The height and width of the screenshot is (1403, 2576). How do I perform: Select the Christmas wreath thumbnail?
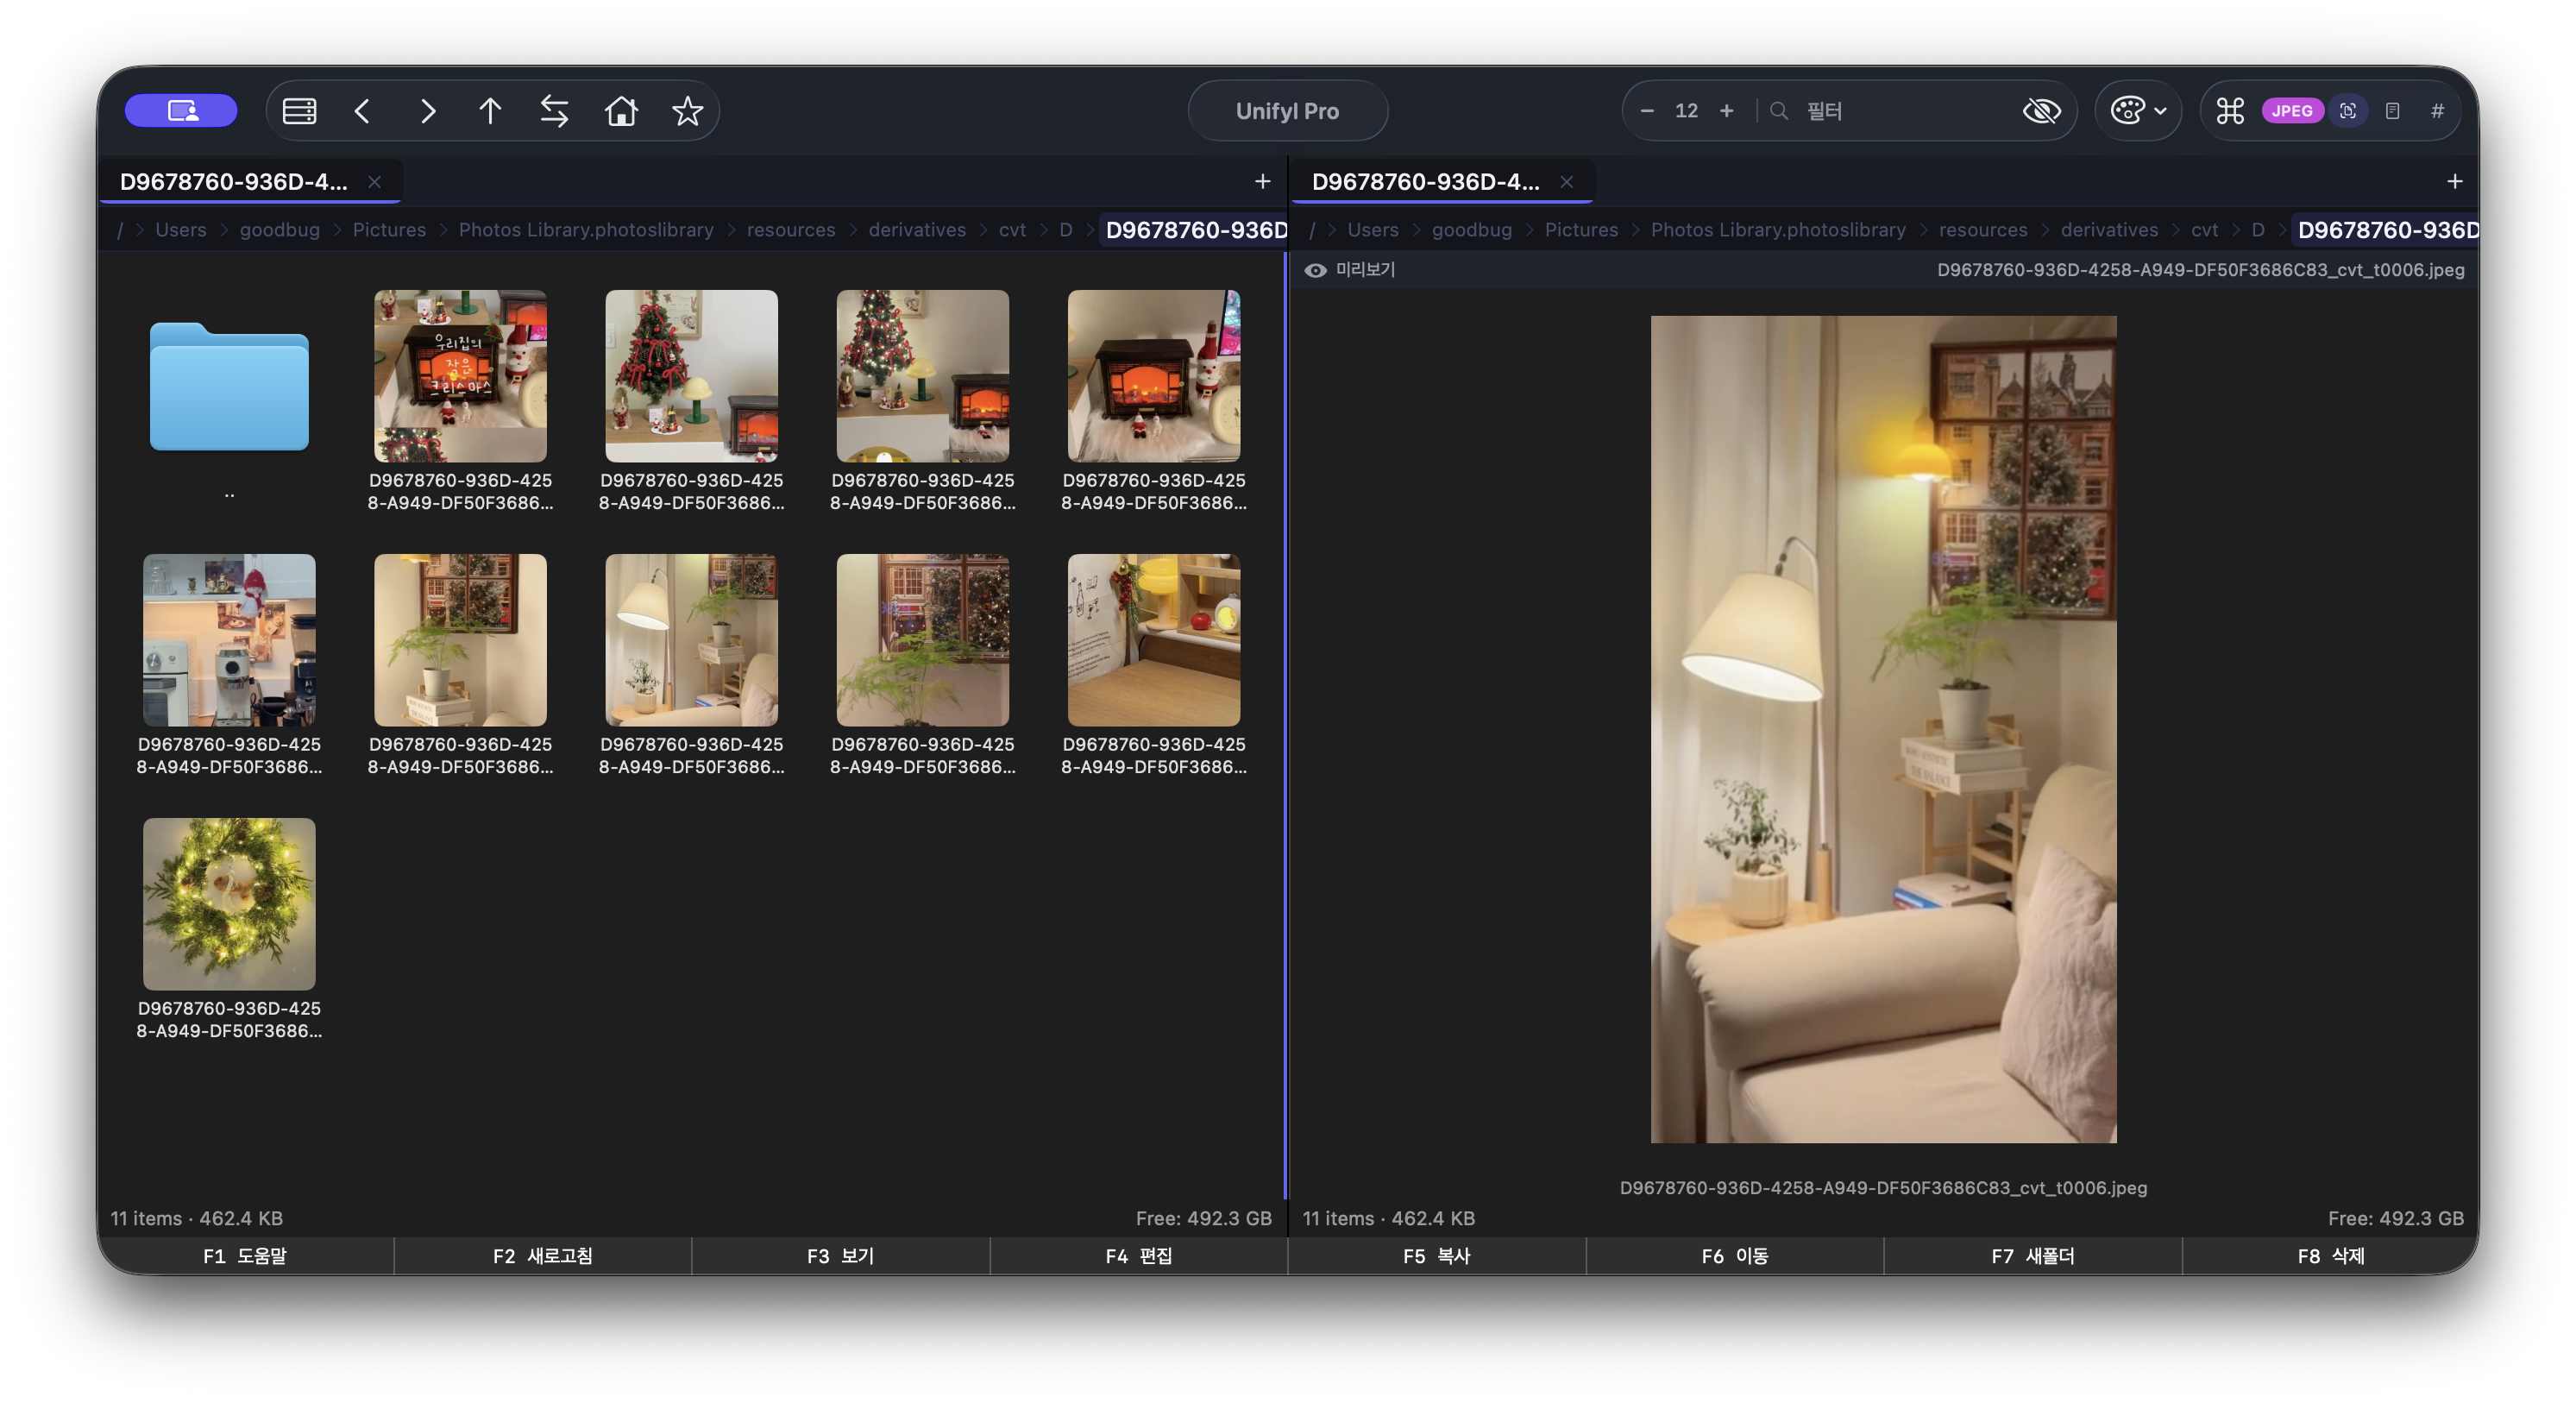[x=229, y=904]
